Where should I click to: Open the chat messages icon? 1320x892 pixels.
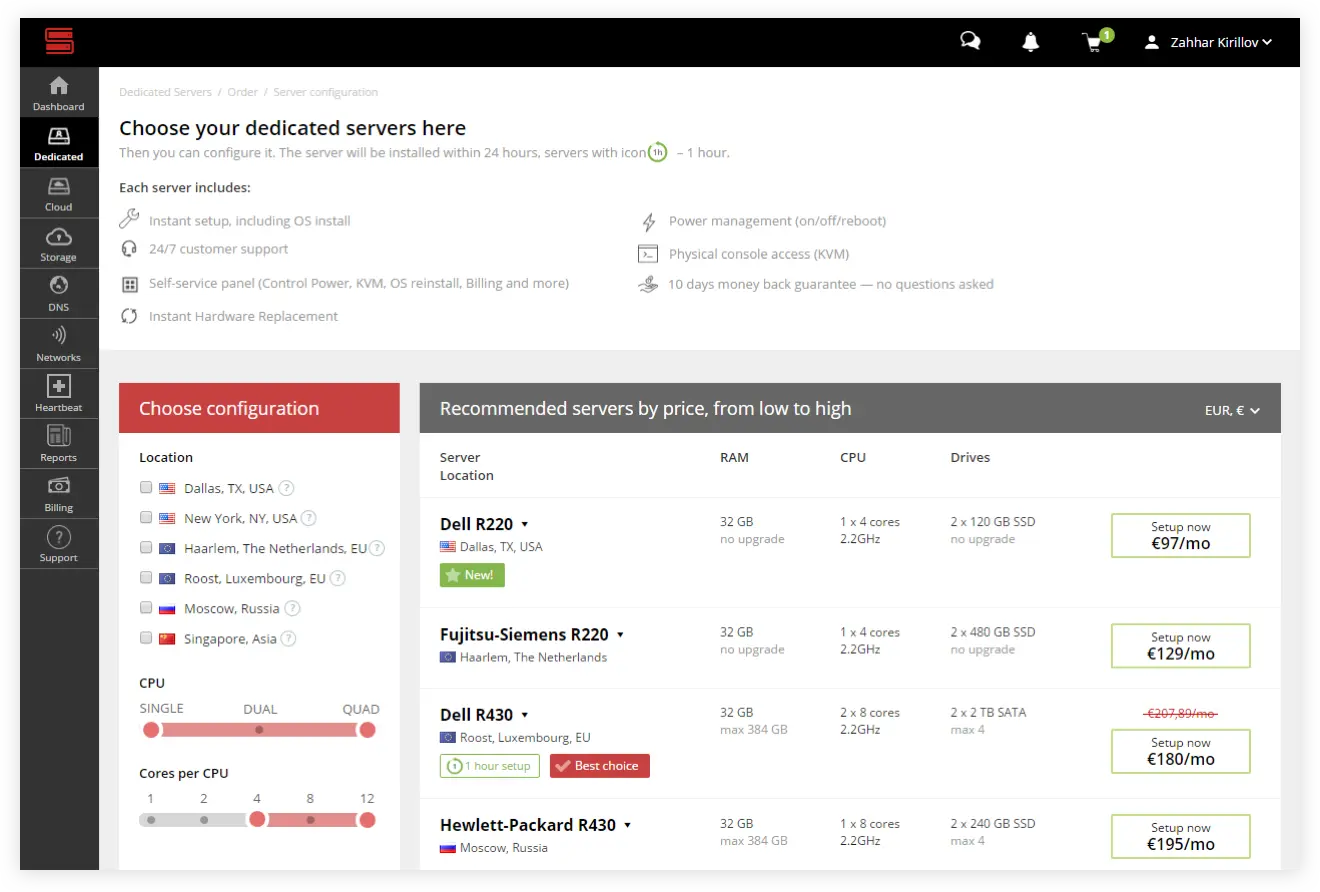click(970, 42)
